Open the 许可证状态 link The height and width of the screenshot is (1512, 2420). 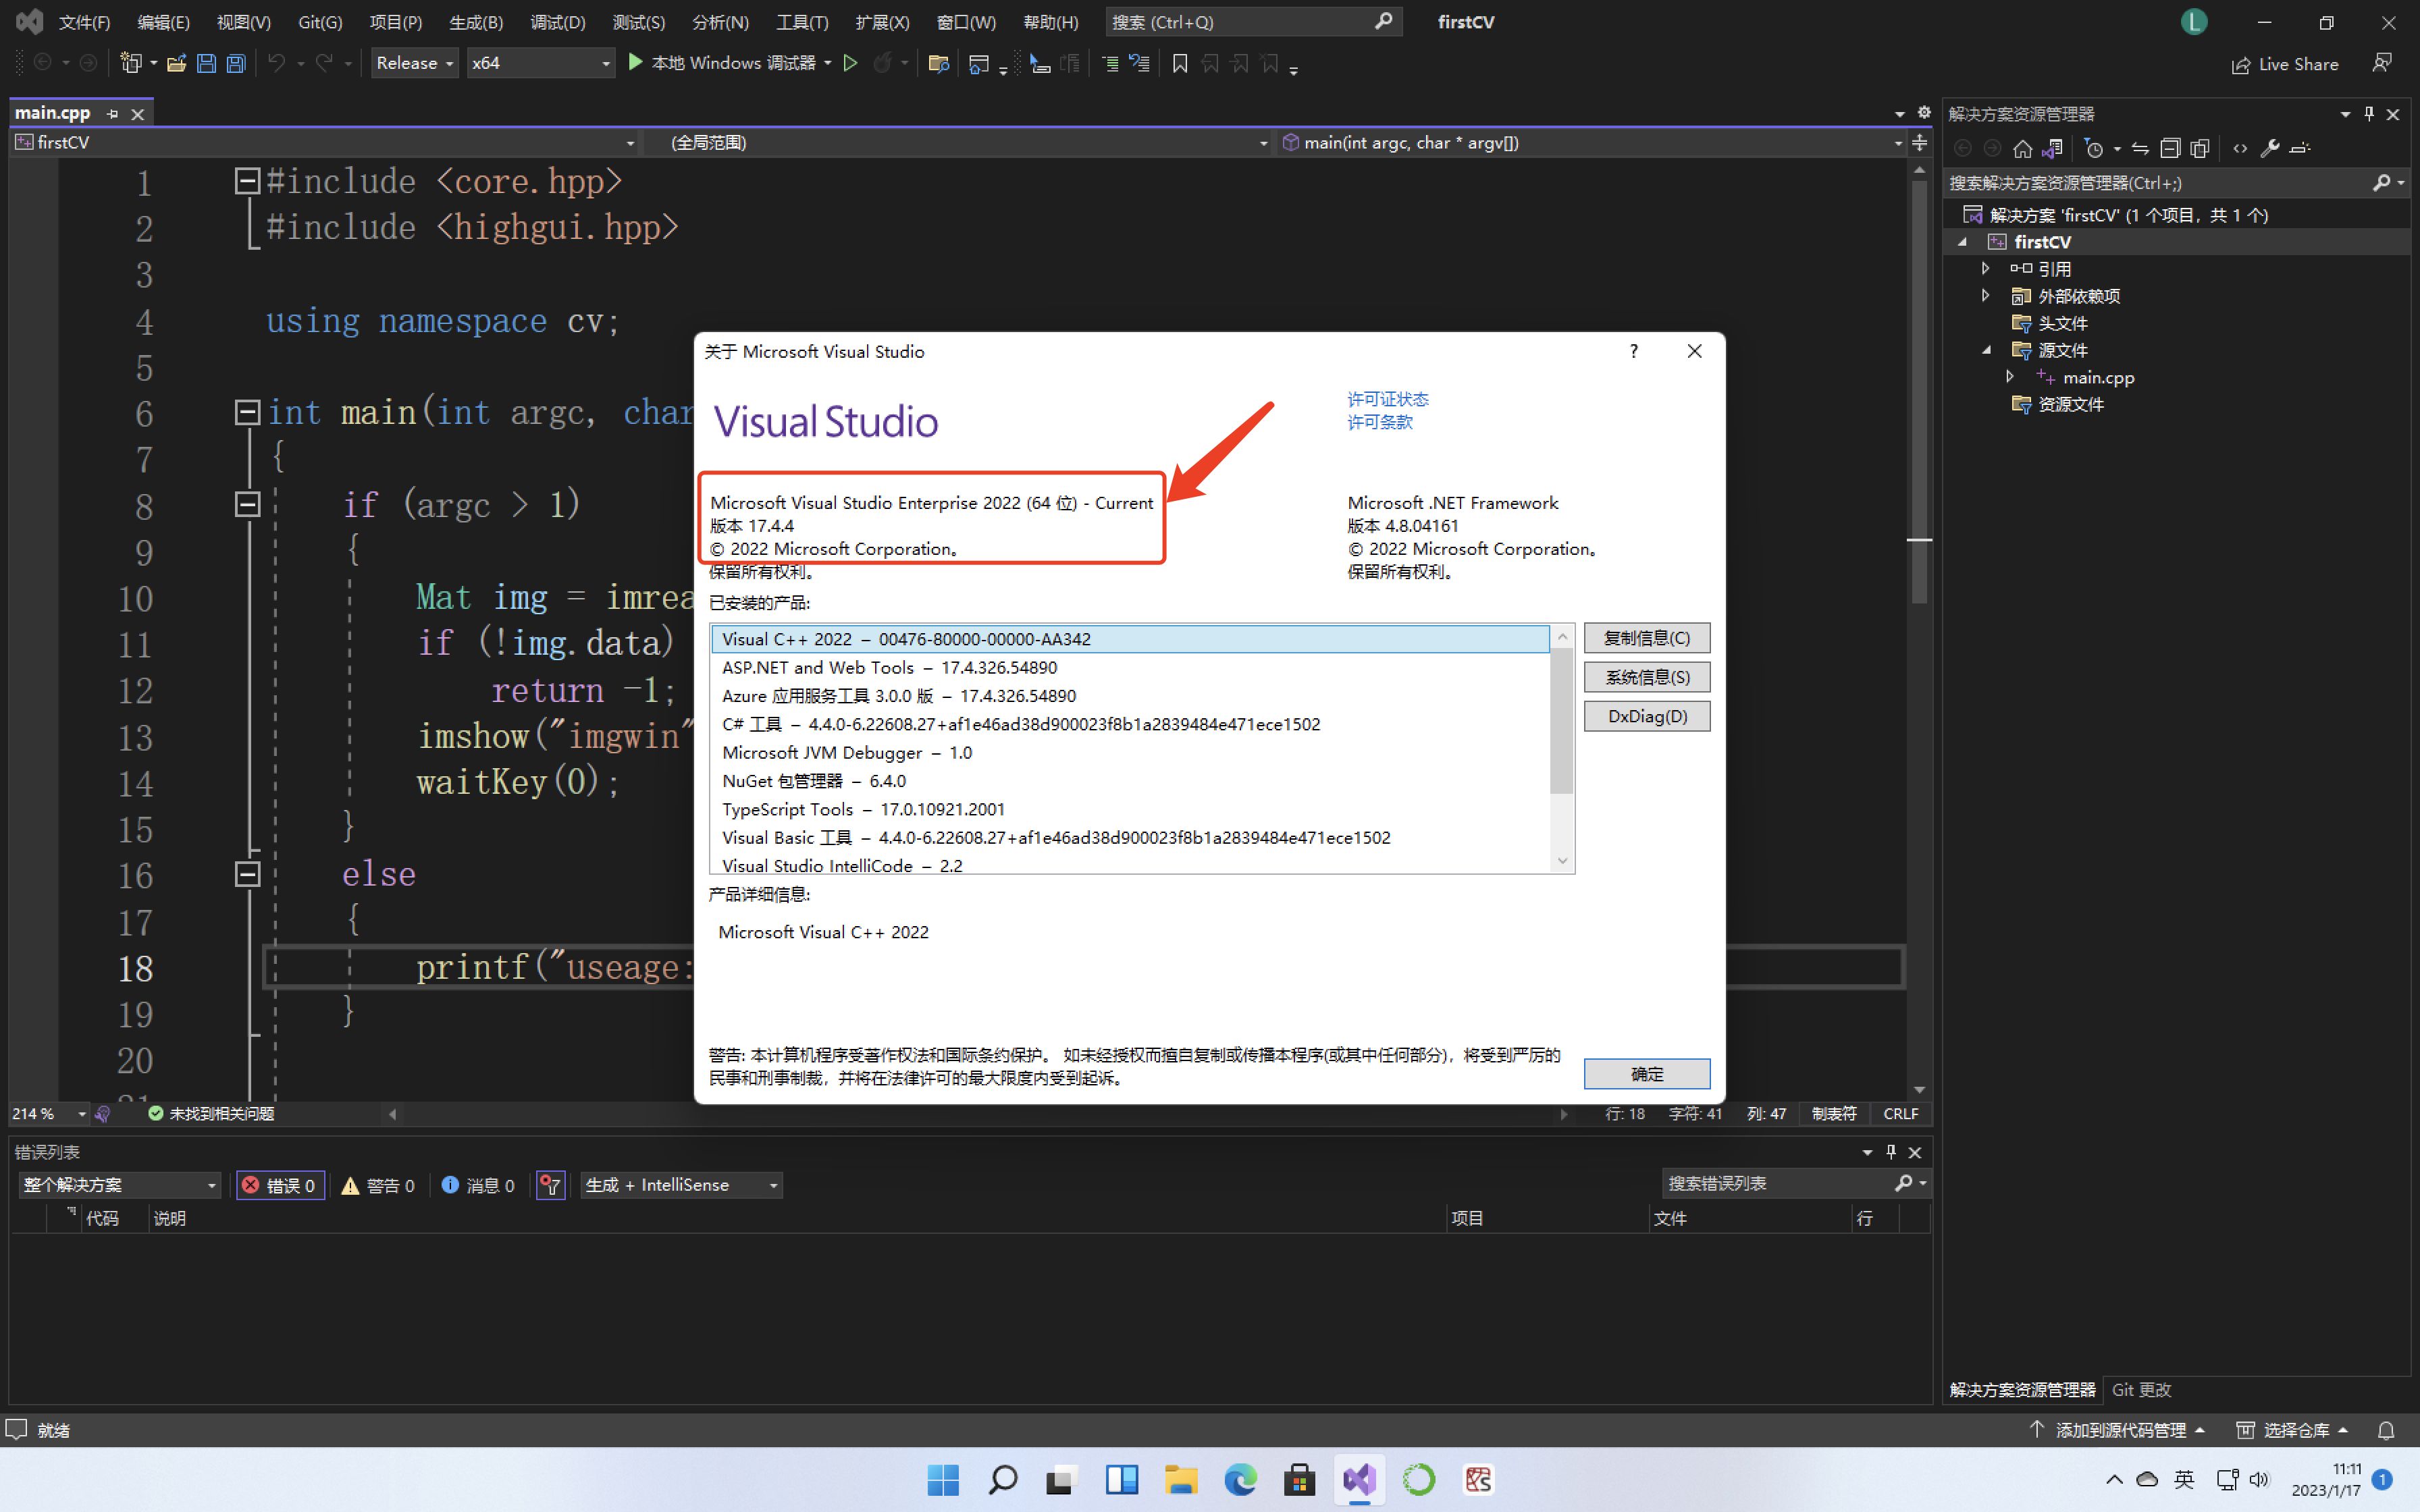tap(1387, 399)
